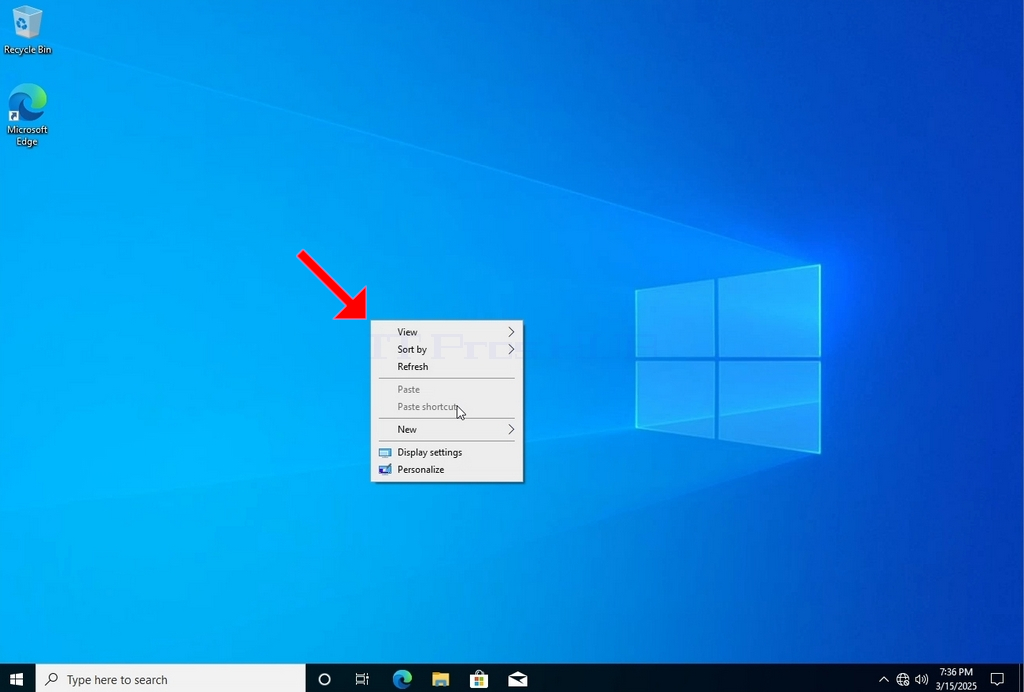
Task: Open Microsoft Store from the taskbar
Action: pos(479,679)
